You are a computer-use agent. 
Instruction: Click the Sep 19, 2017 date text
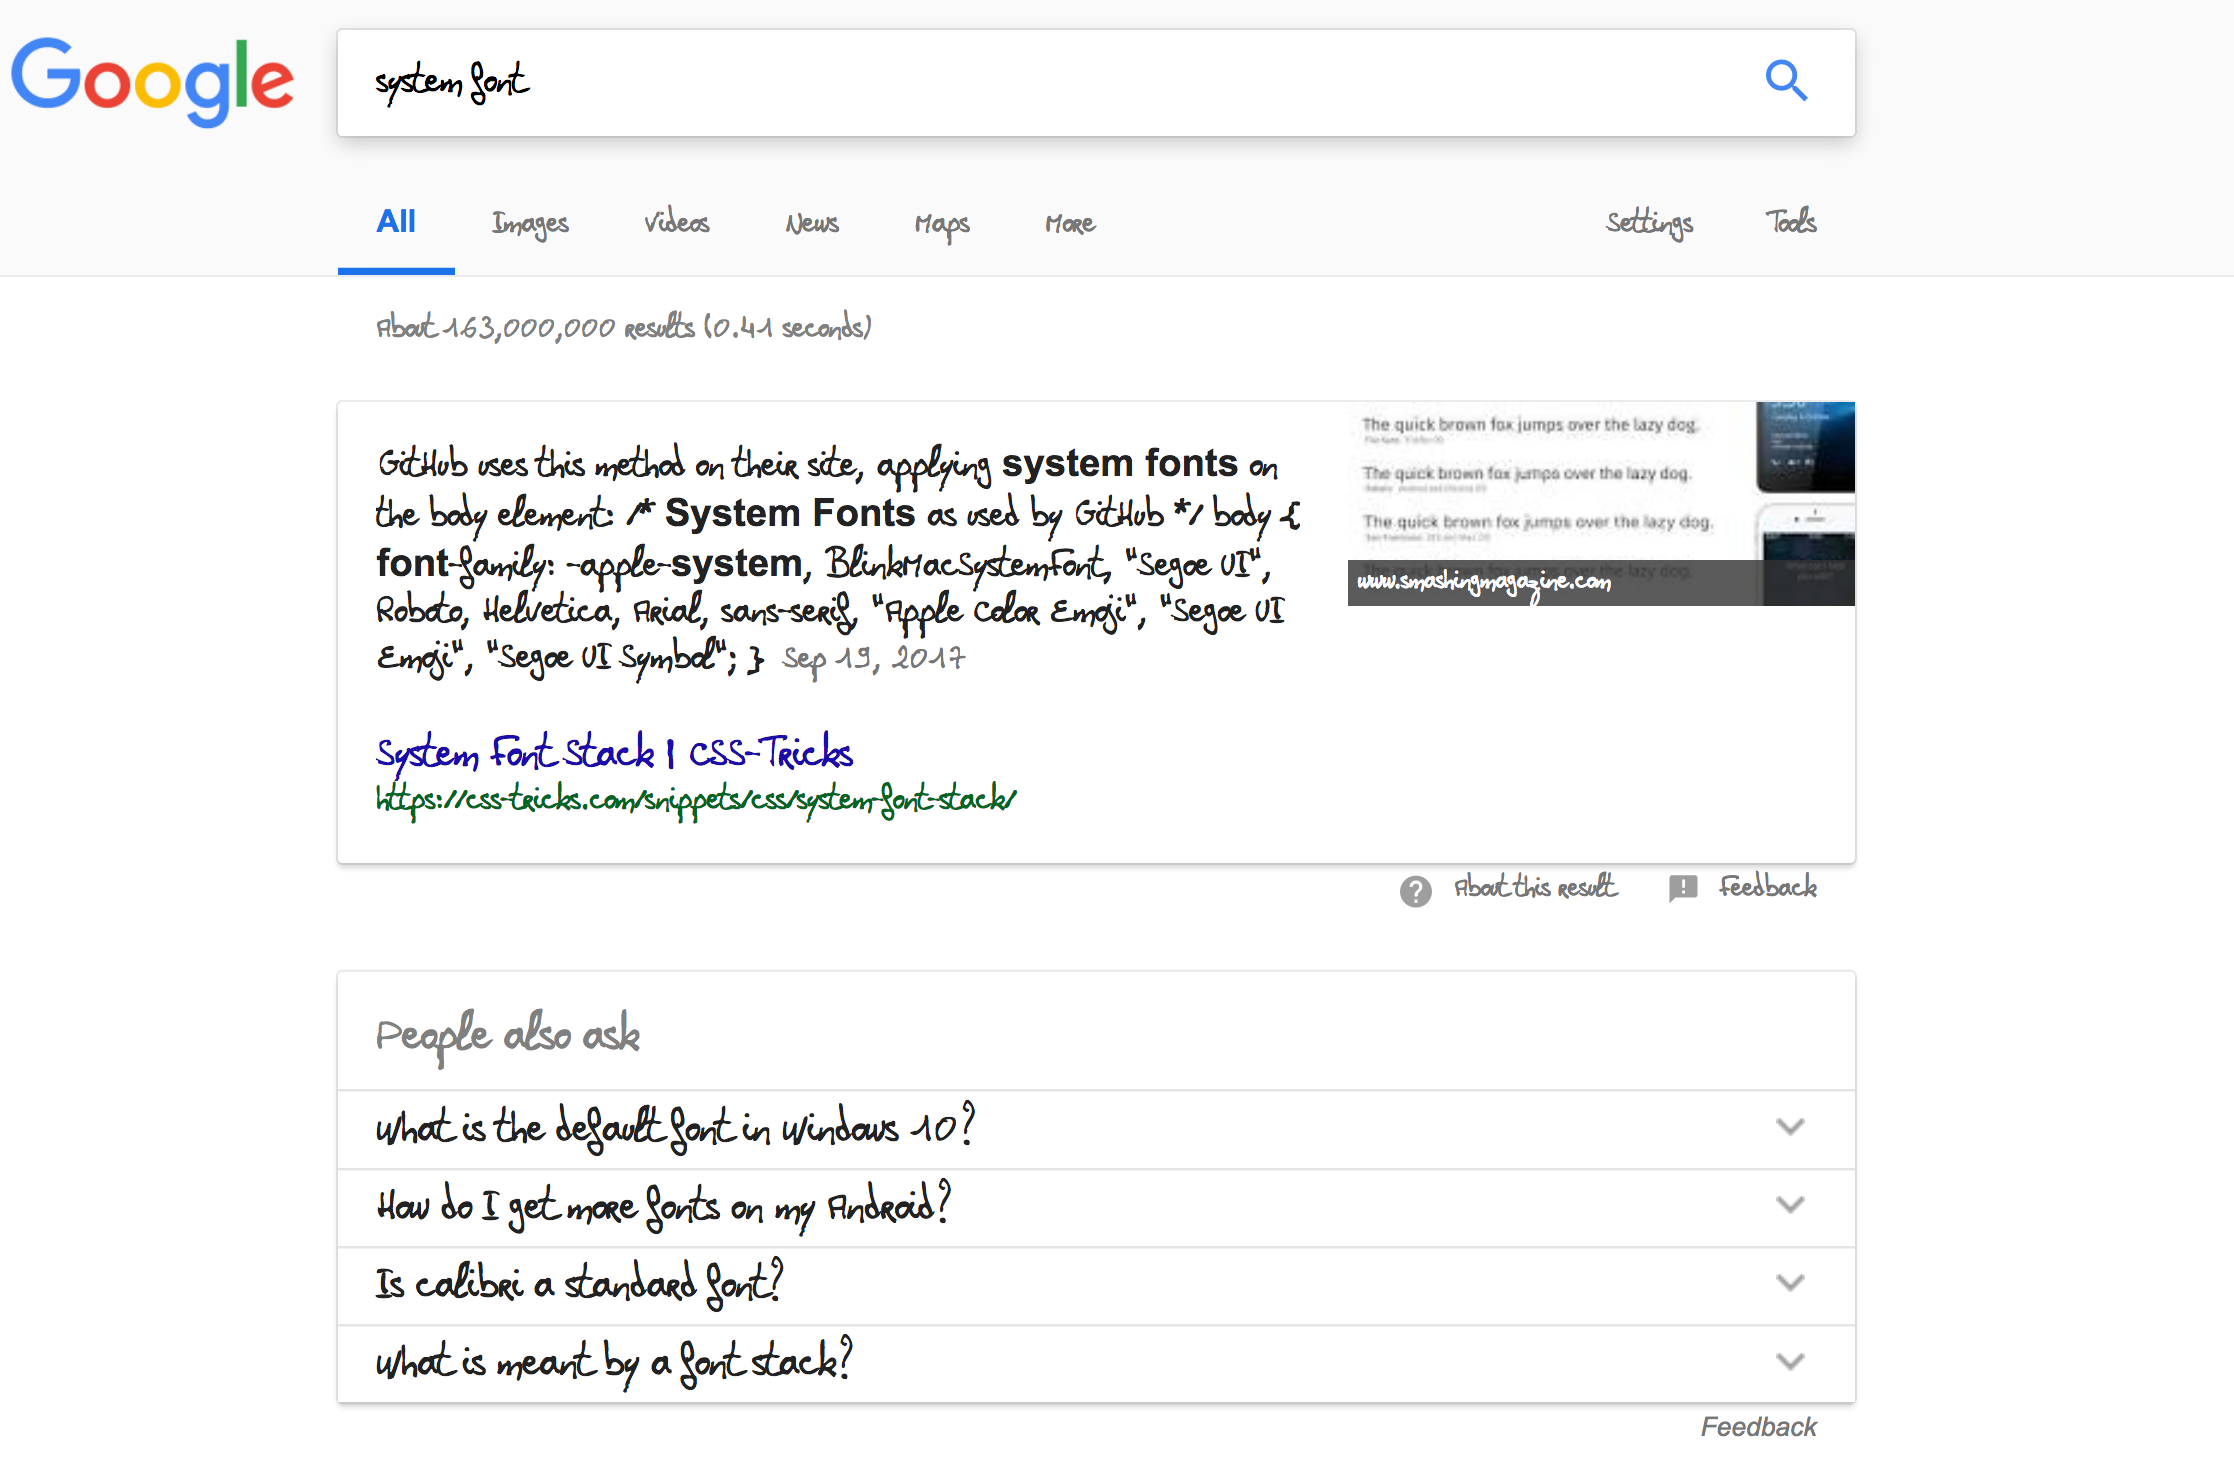(x=874, y=659)
